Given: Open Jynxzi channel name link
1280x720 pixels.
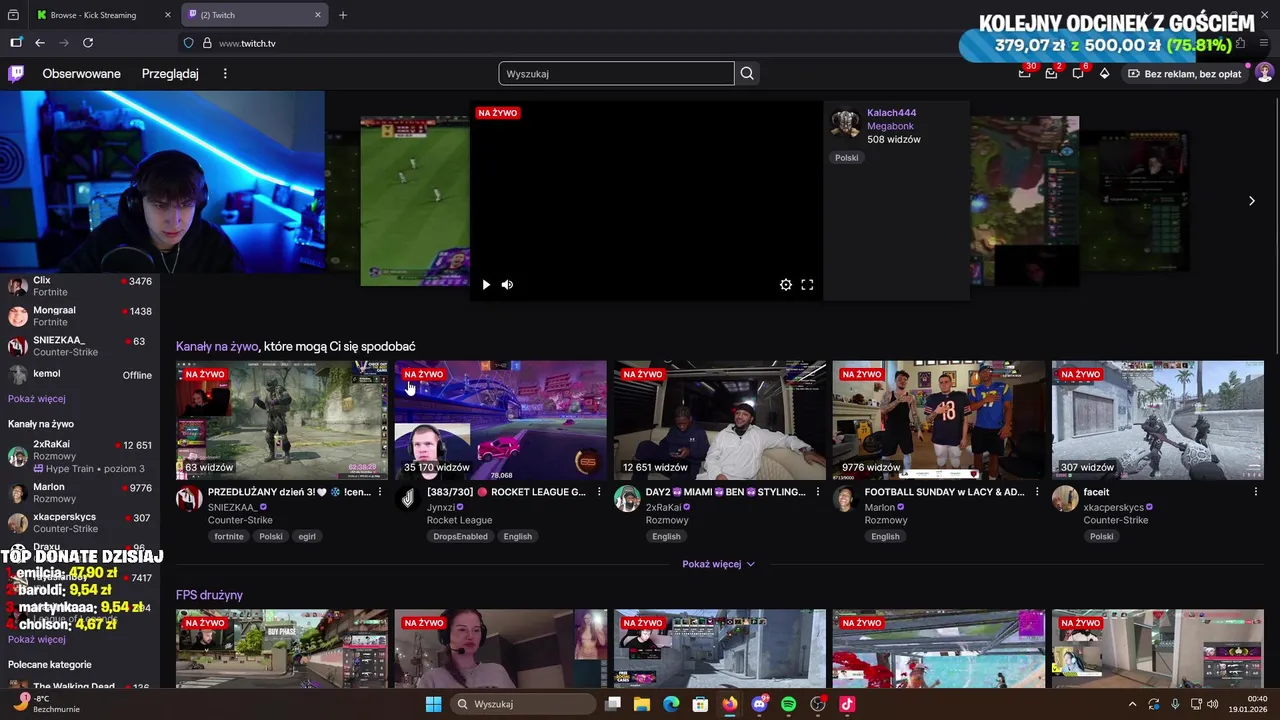Looking at the screenshot, I should tap(441, 507).
